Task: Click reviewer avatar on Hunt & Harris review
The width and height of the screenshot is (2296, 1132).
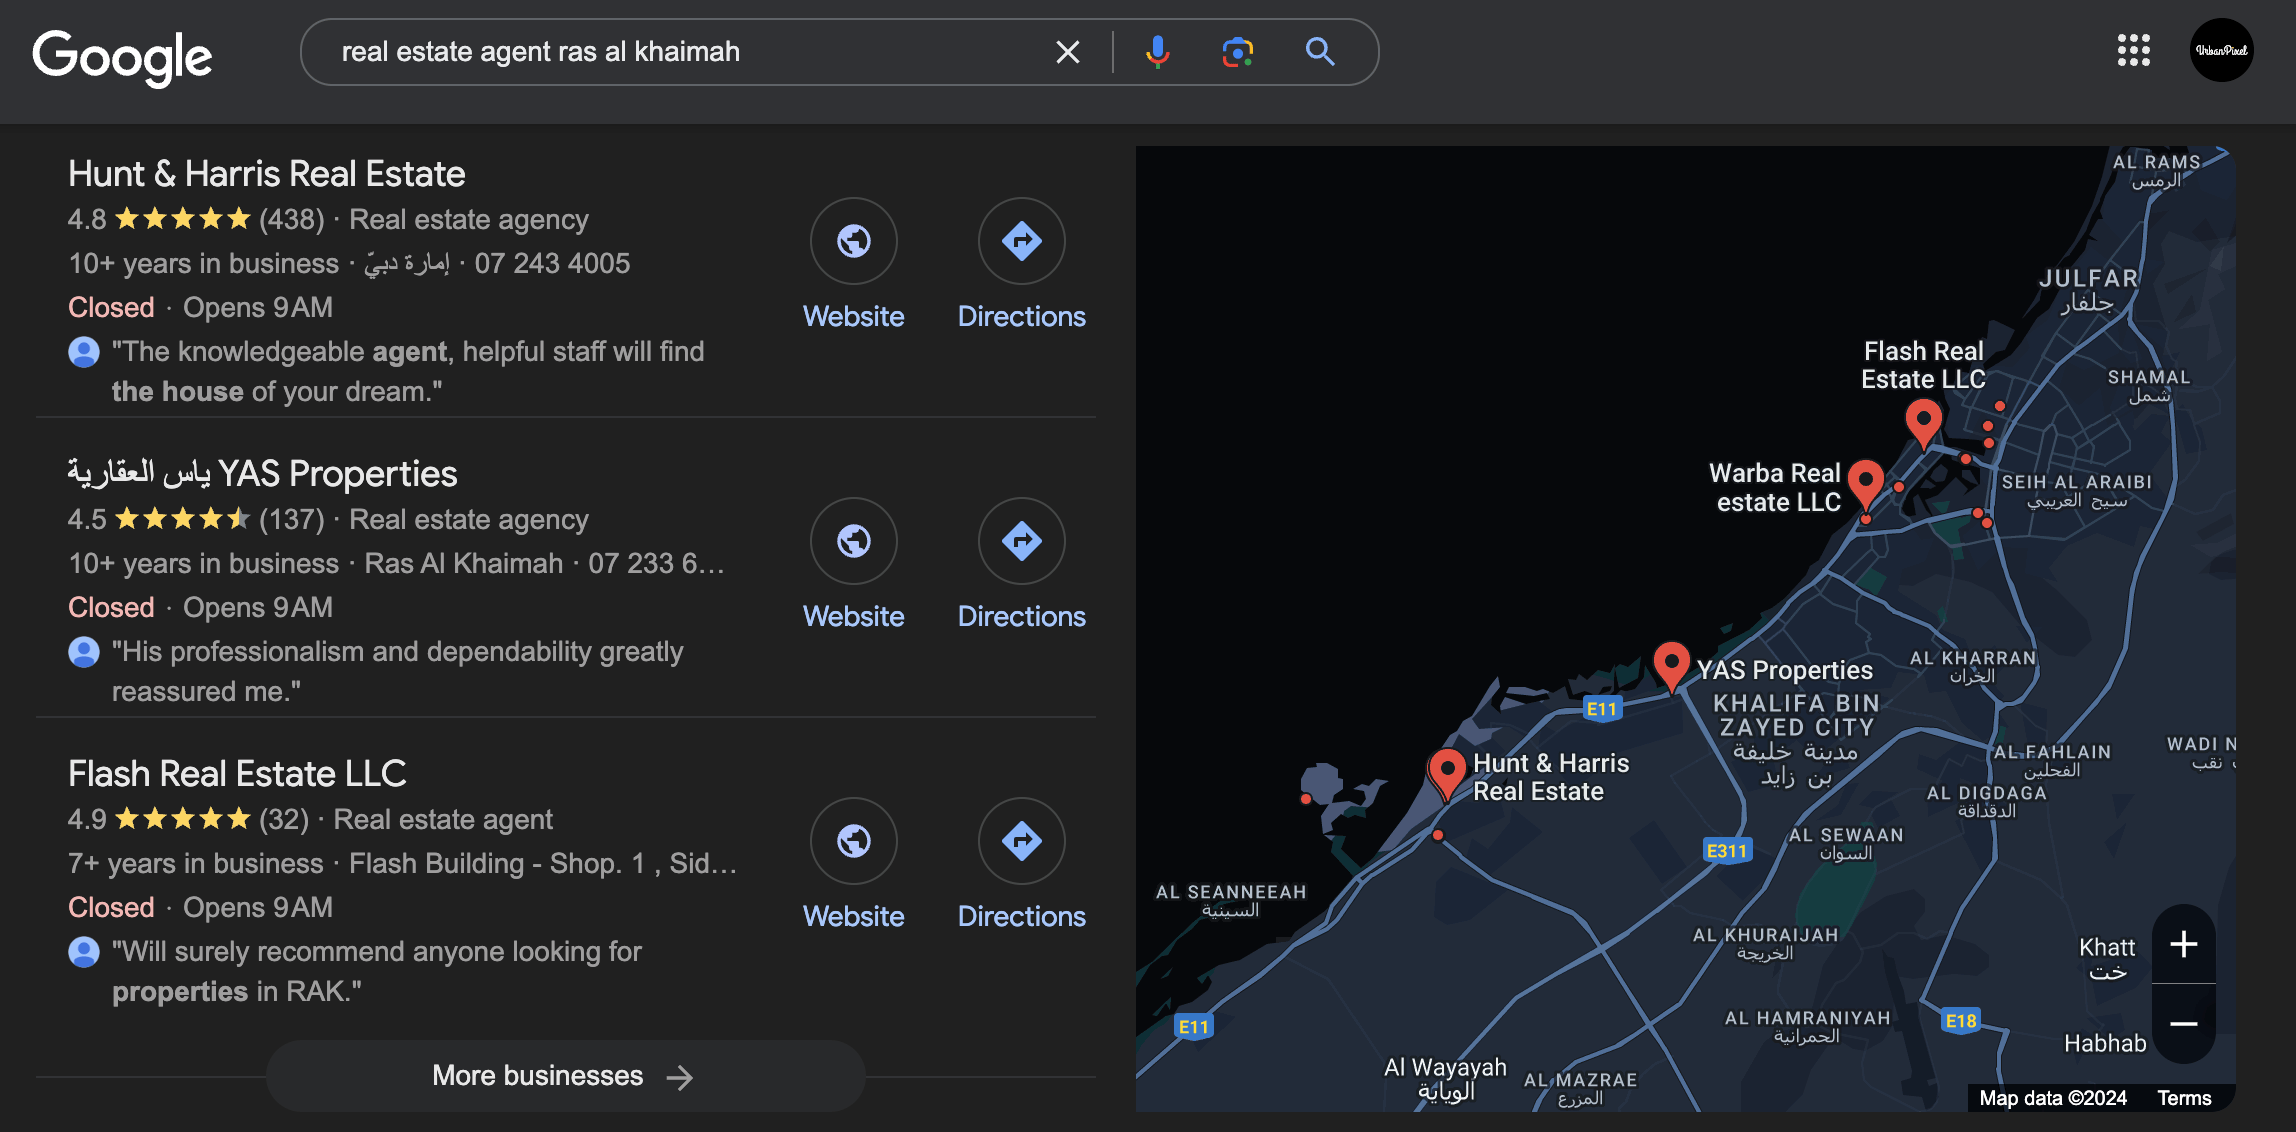Action: 84,352
